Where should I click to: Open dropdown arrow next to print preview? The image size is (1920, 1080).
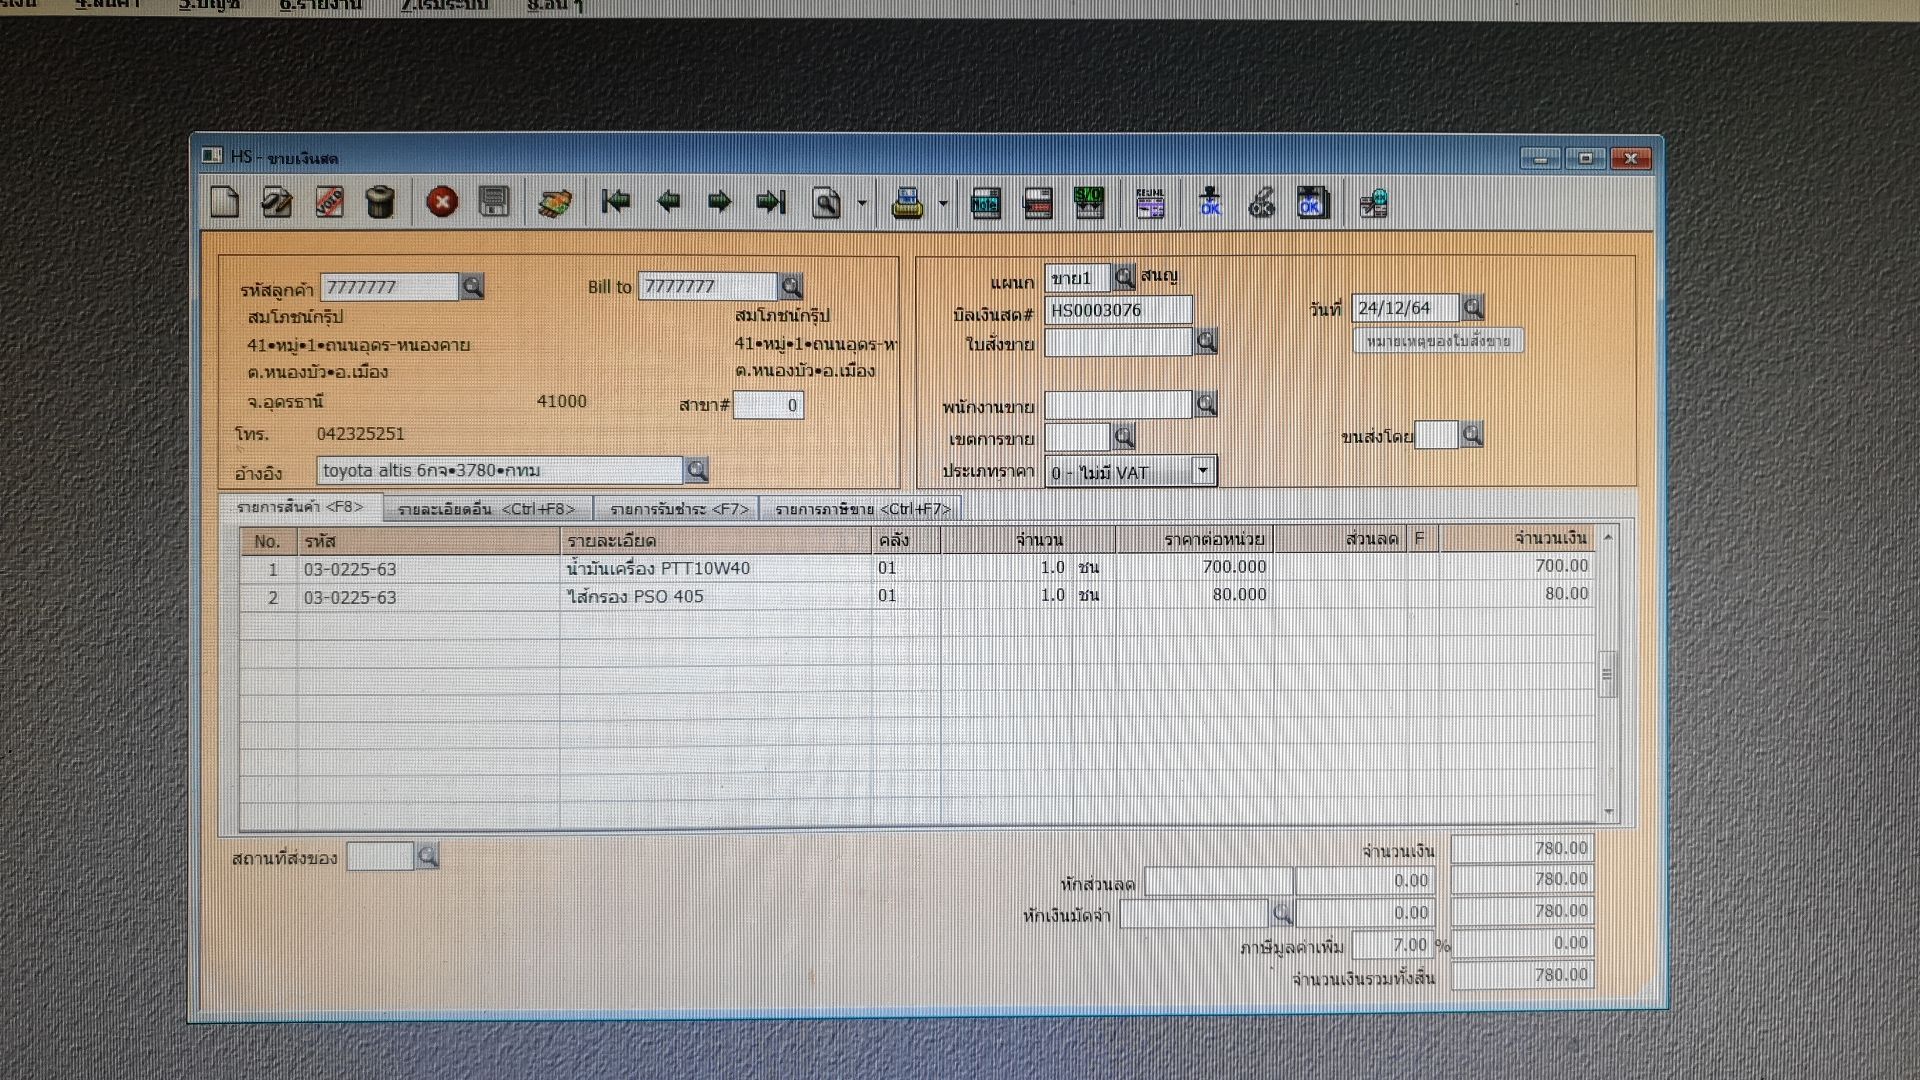(x=862, y=204)
